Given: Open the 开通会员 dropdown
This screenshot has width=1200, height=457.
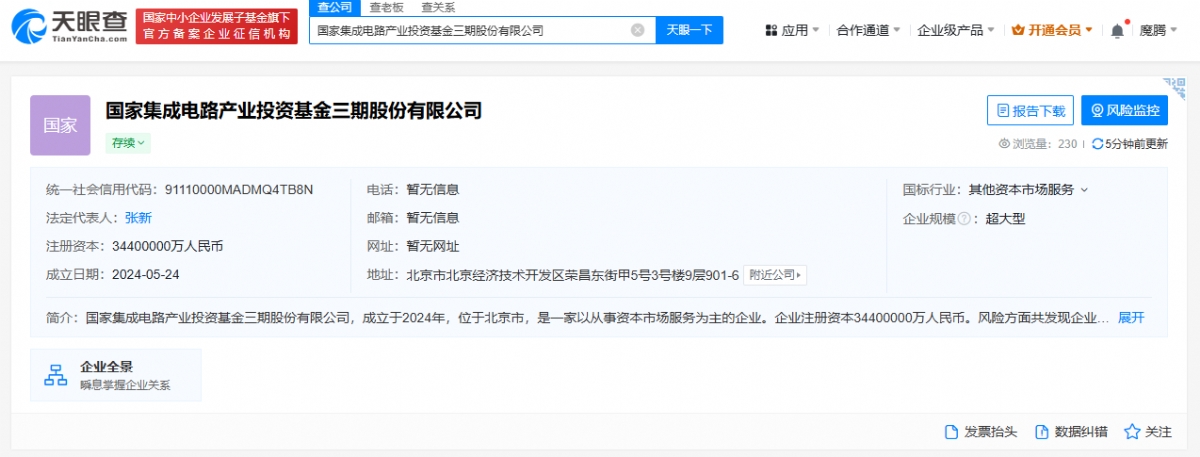Looking at the screenshot, I should [x=1052, y=31].
